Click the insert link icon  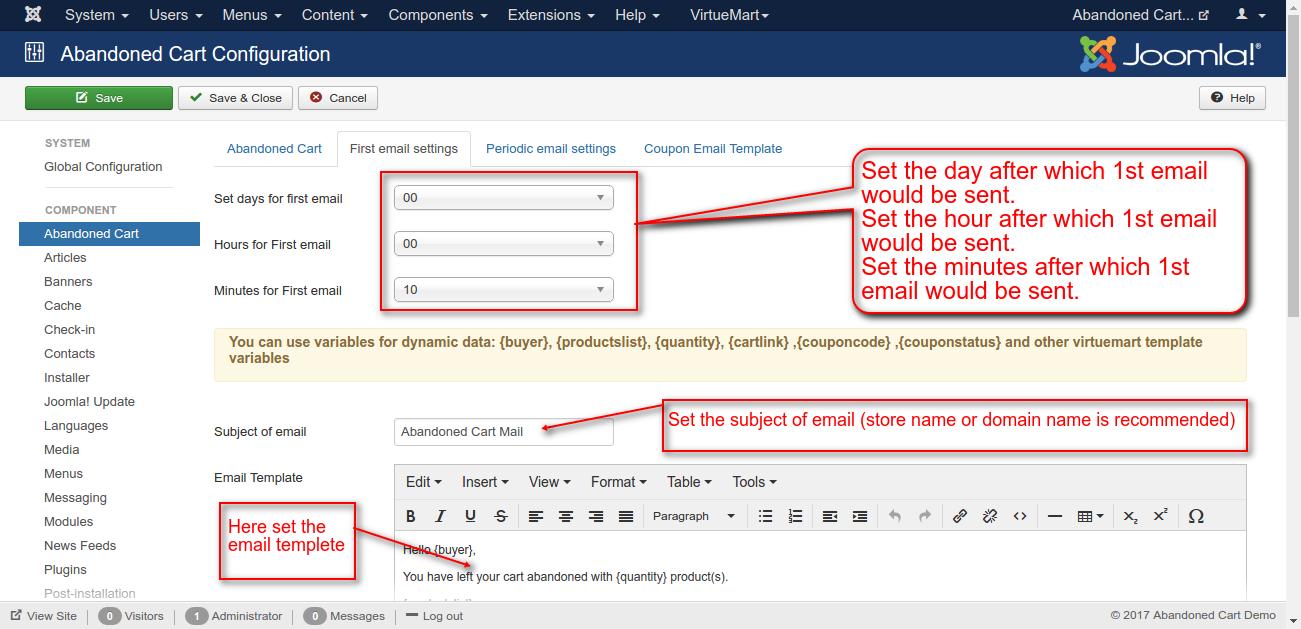[960, 516]
